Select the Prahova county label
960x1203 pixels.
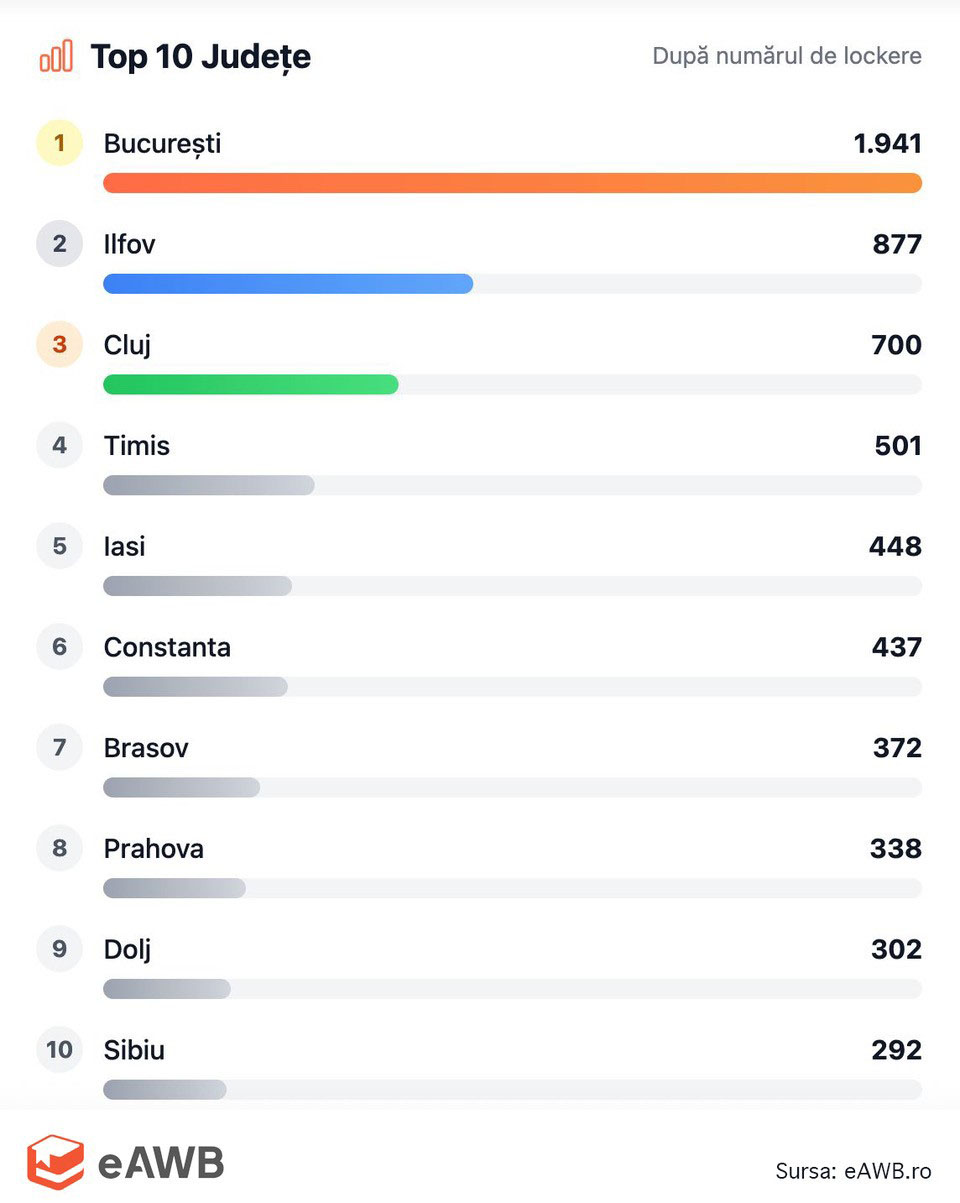pyautogui.click(x=153, y=848)
